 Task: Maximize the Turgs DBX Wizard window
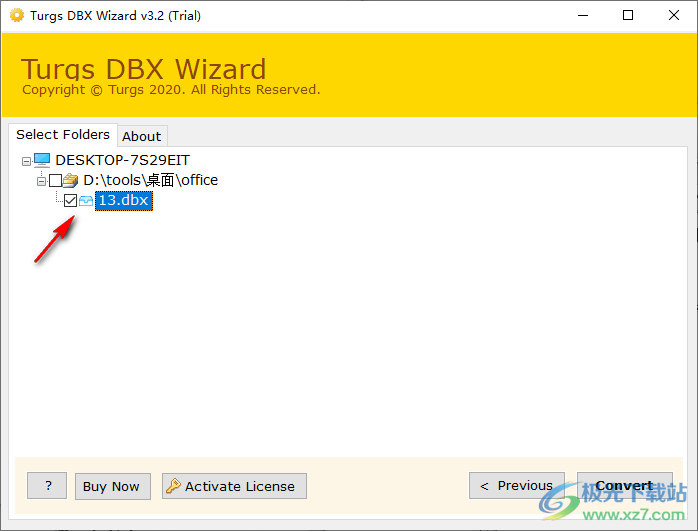pyautogui.click(x=628, y=16)
